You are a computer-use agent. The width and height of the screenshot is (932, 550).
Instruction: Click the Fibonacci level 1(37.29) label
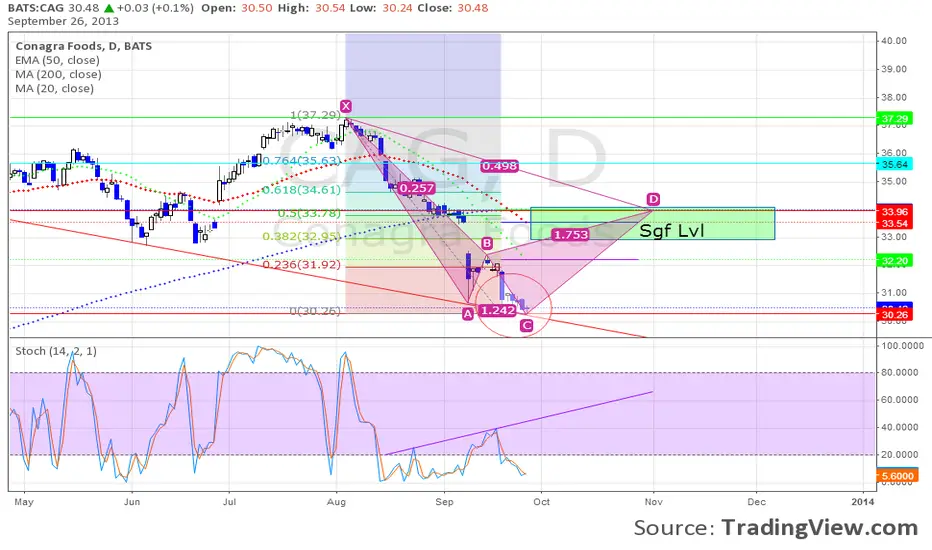coord(316,115)
